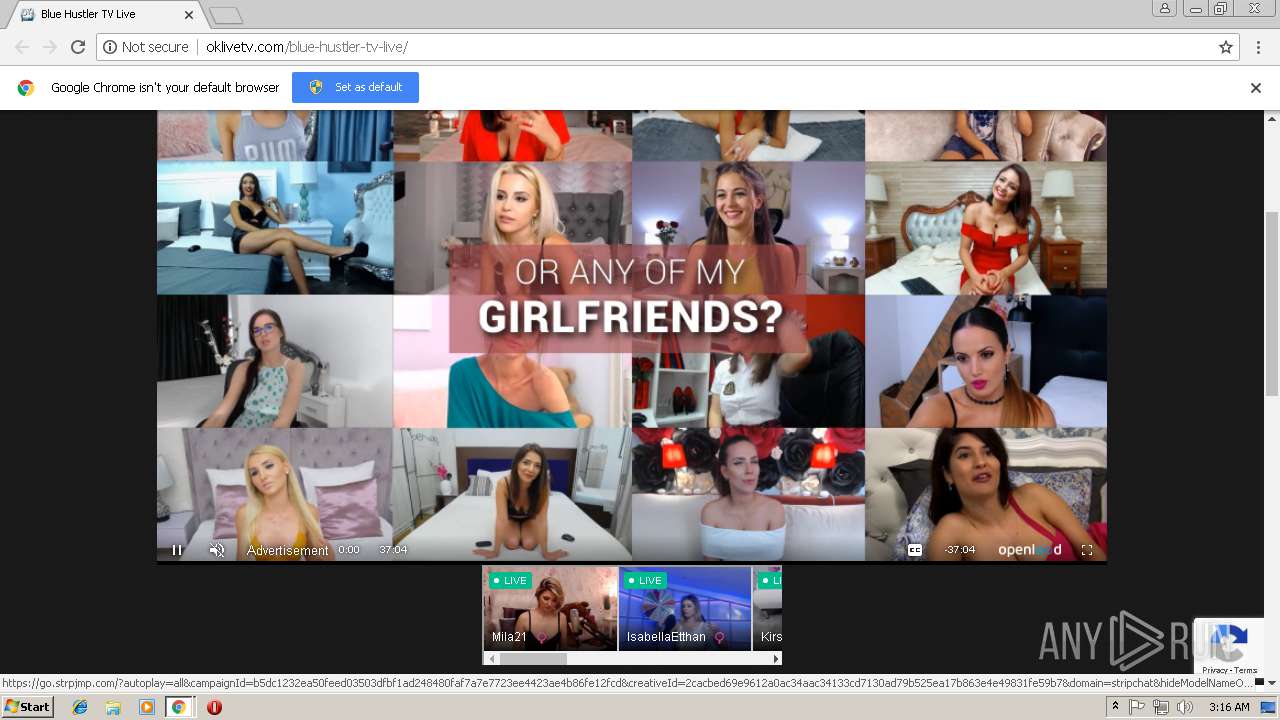This screenshot has width=1280, height=720.
Task: Click the remaining time -37:04 display
Action: (959, 550)
